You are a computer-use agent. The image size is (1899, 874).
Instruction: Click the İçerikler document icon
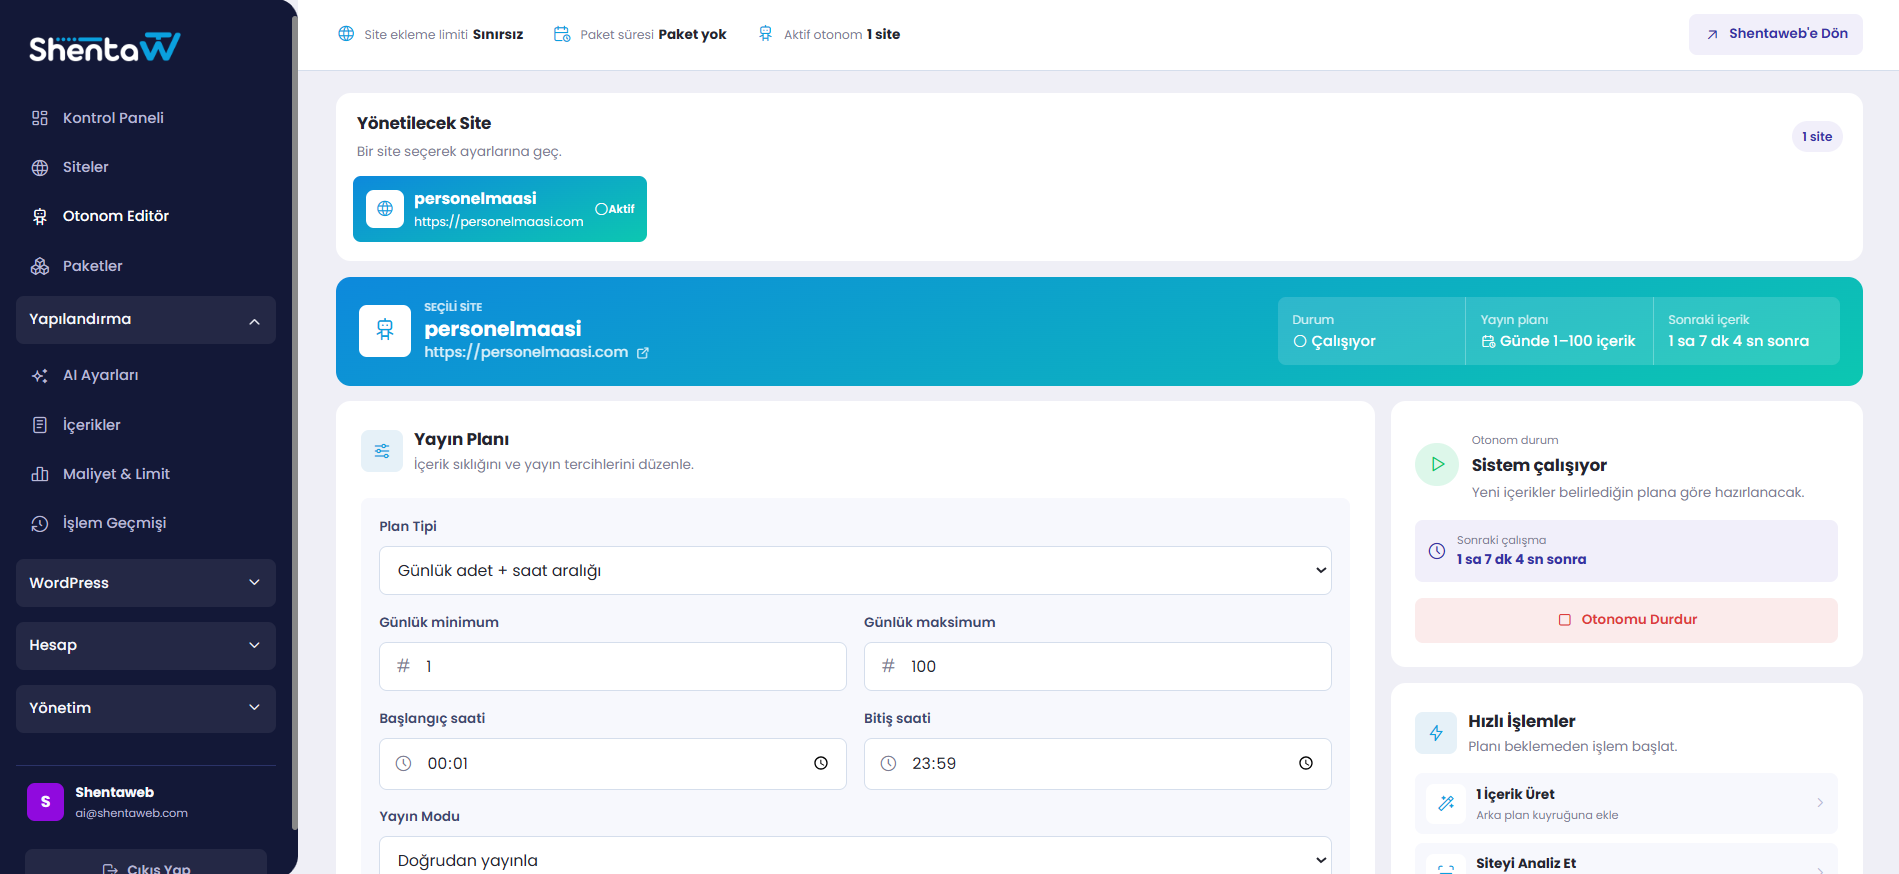click(40, 425)
